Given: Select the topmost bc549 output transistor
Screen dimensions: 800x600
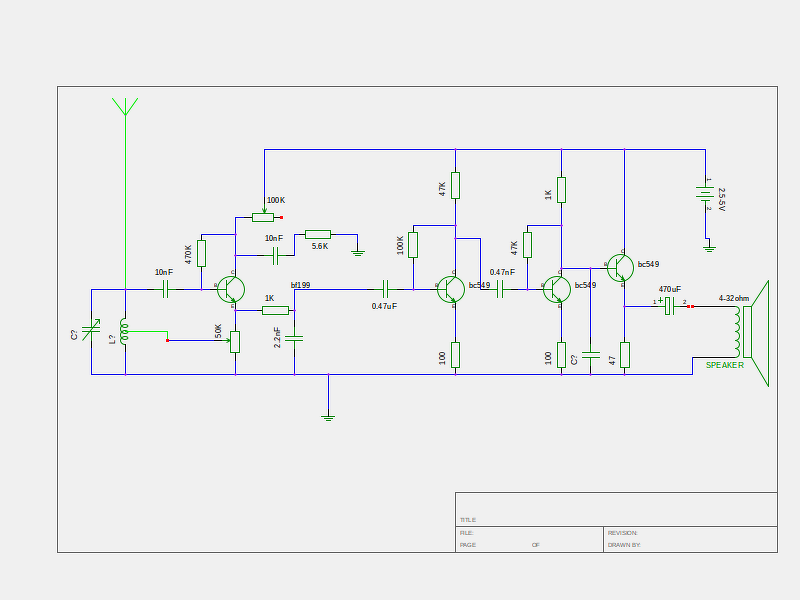Looking at the screenshot, I should point(620,268).
